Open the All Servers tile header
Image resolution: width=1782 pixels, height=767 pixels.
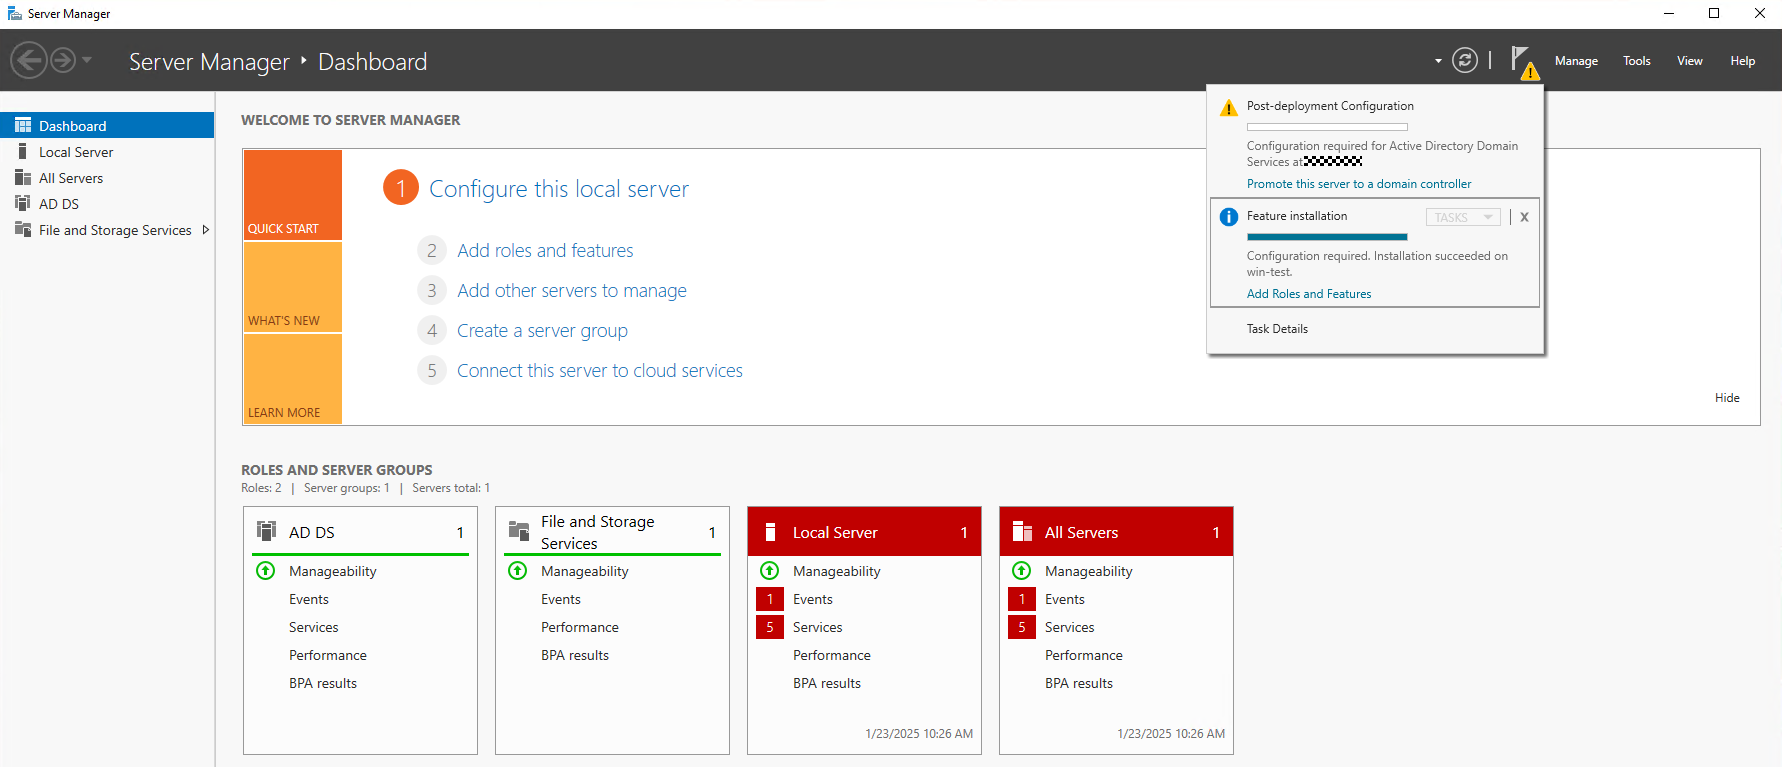pos(1116,532)
